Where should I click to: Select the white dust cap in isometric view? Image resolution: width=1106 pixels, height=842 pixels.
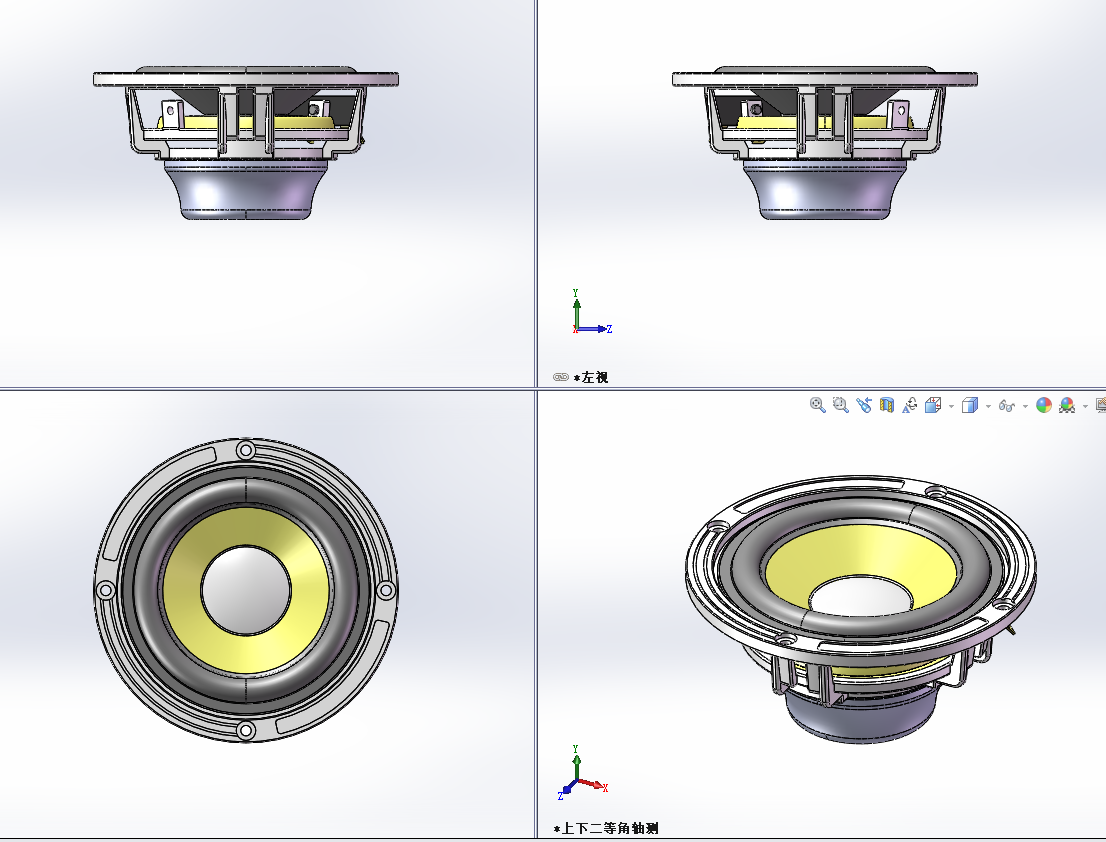point(861,596)
